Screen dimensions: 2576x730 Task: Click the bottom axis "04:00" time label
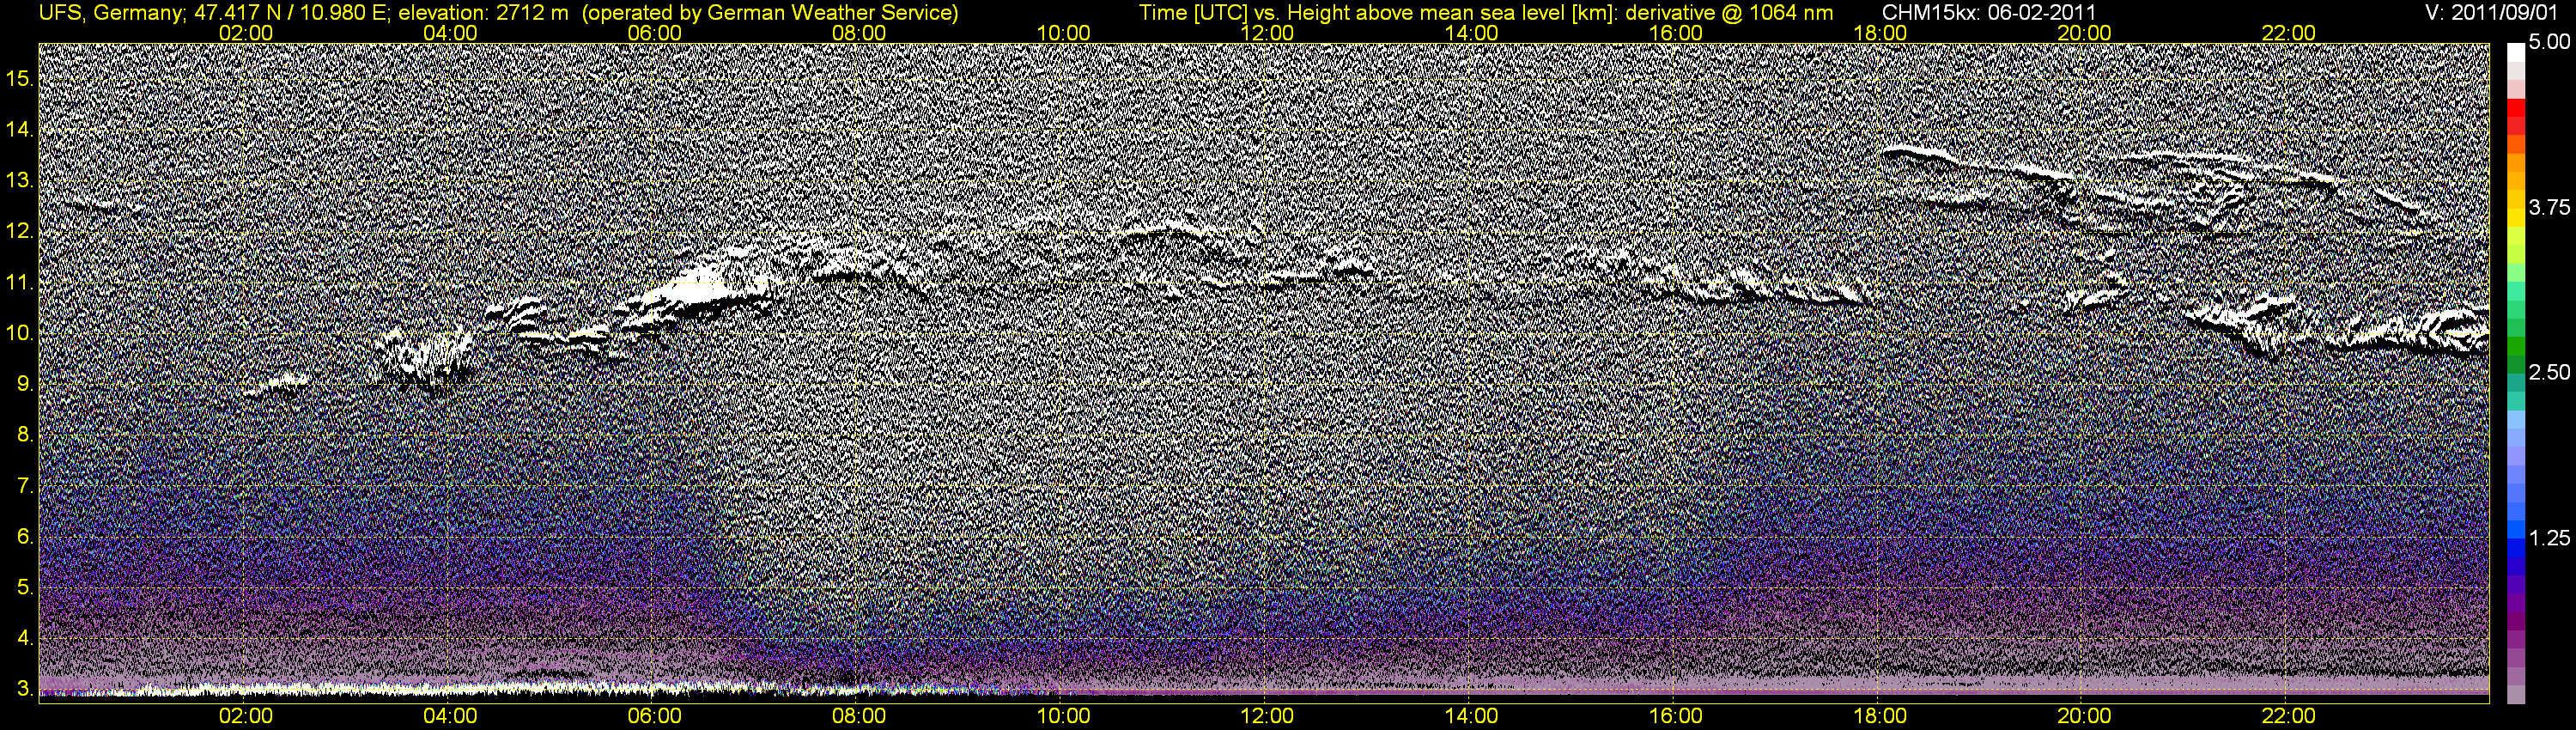click(x=450, y=716)
